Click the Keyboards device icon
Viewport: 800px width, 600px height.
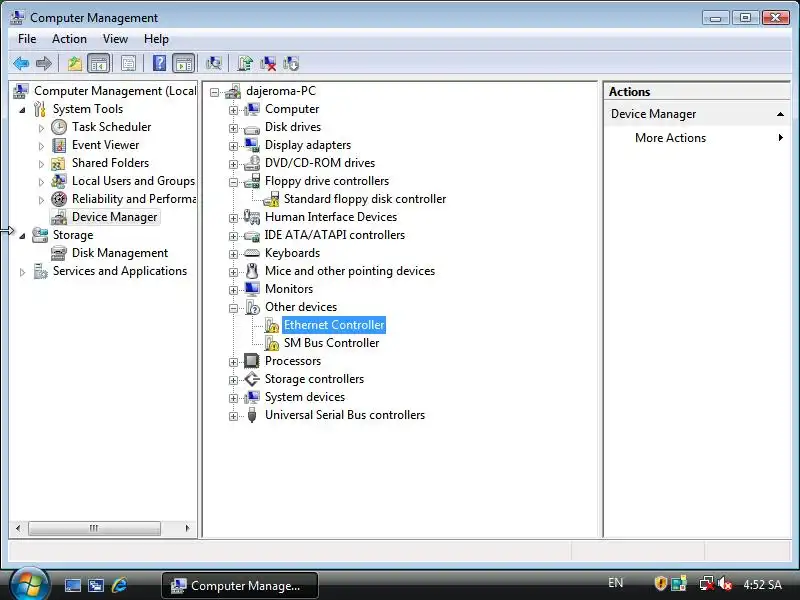[x=252, y=253]
